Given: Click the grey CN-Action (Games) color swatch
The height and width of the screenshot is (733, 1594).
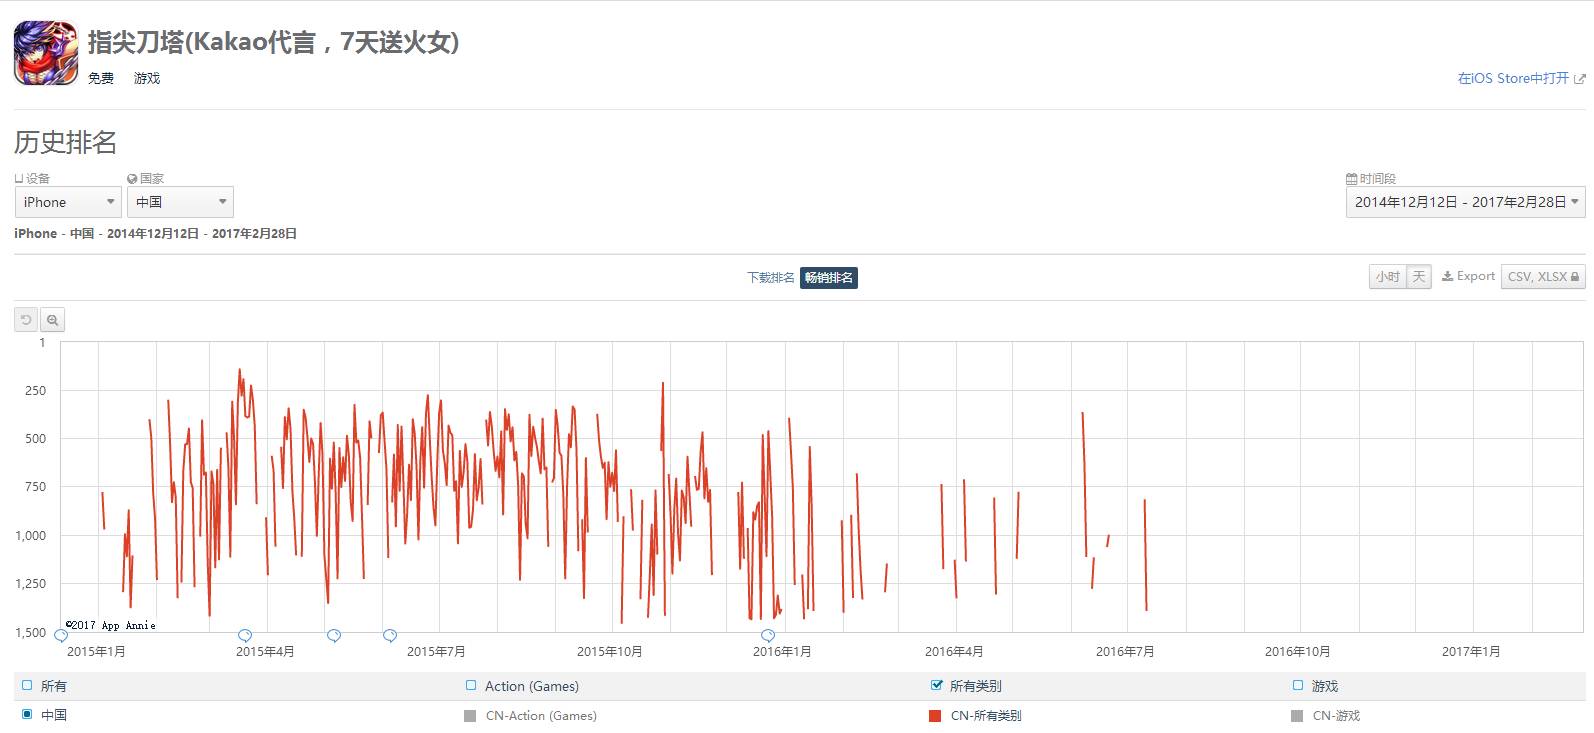Looking at the screenshot, I should tap(470, 716).
